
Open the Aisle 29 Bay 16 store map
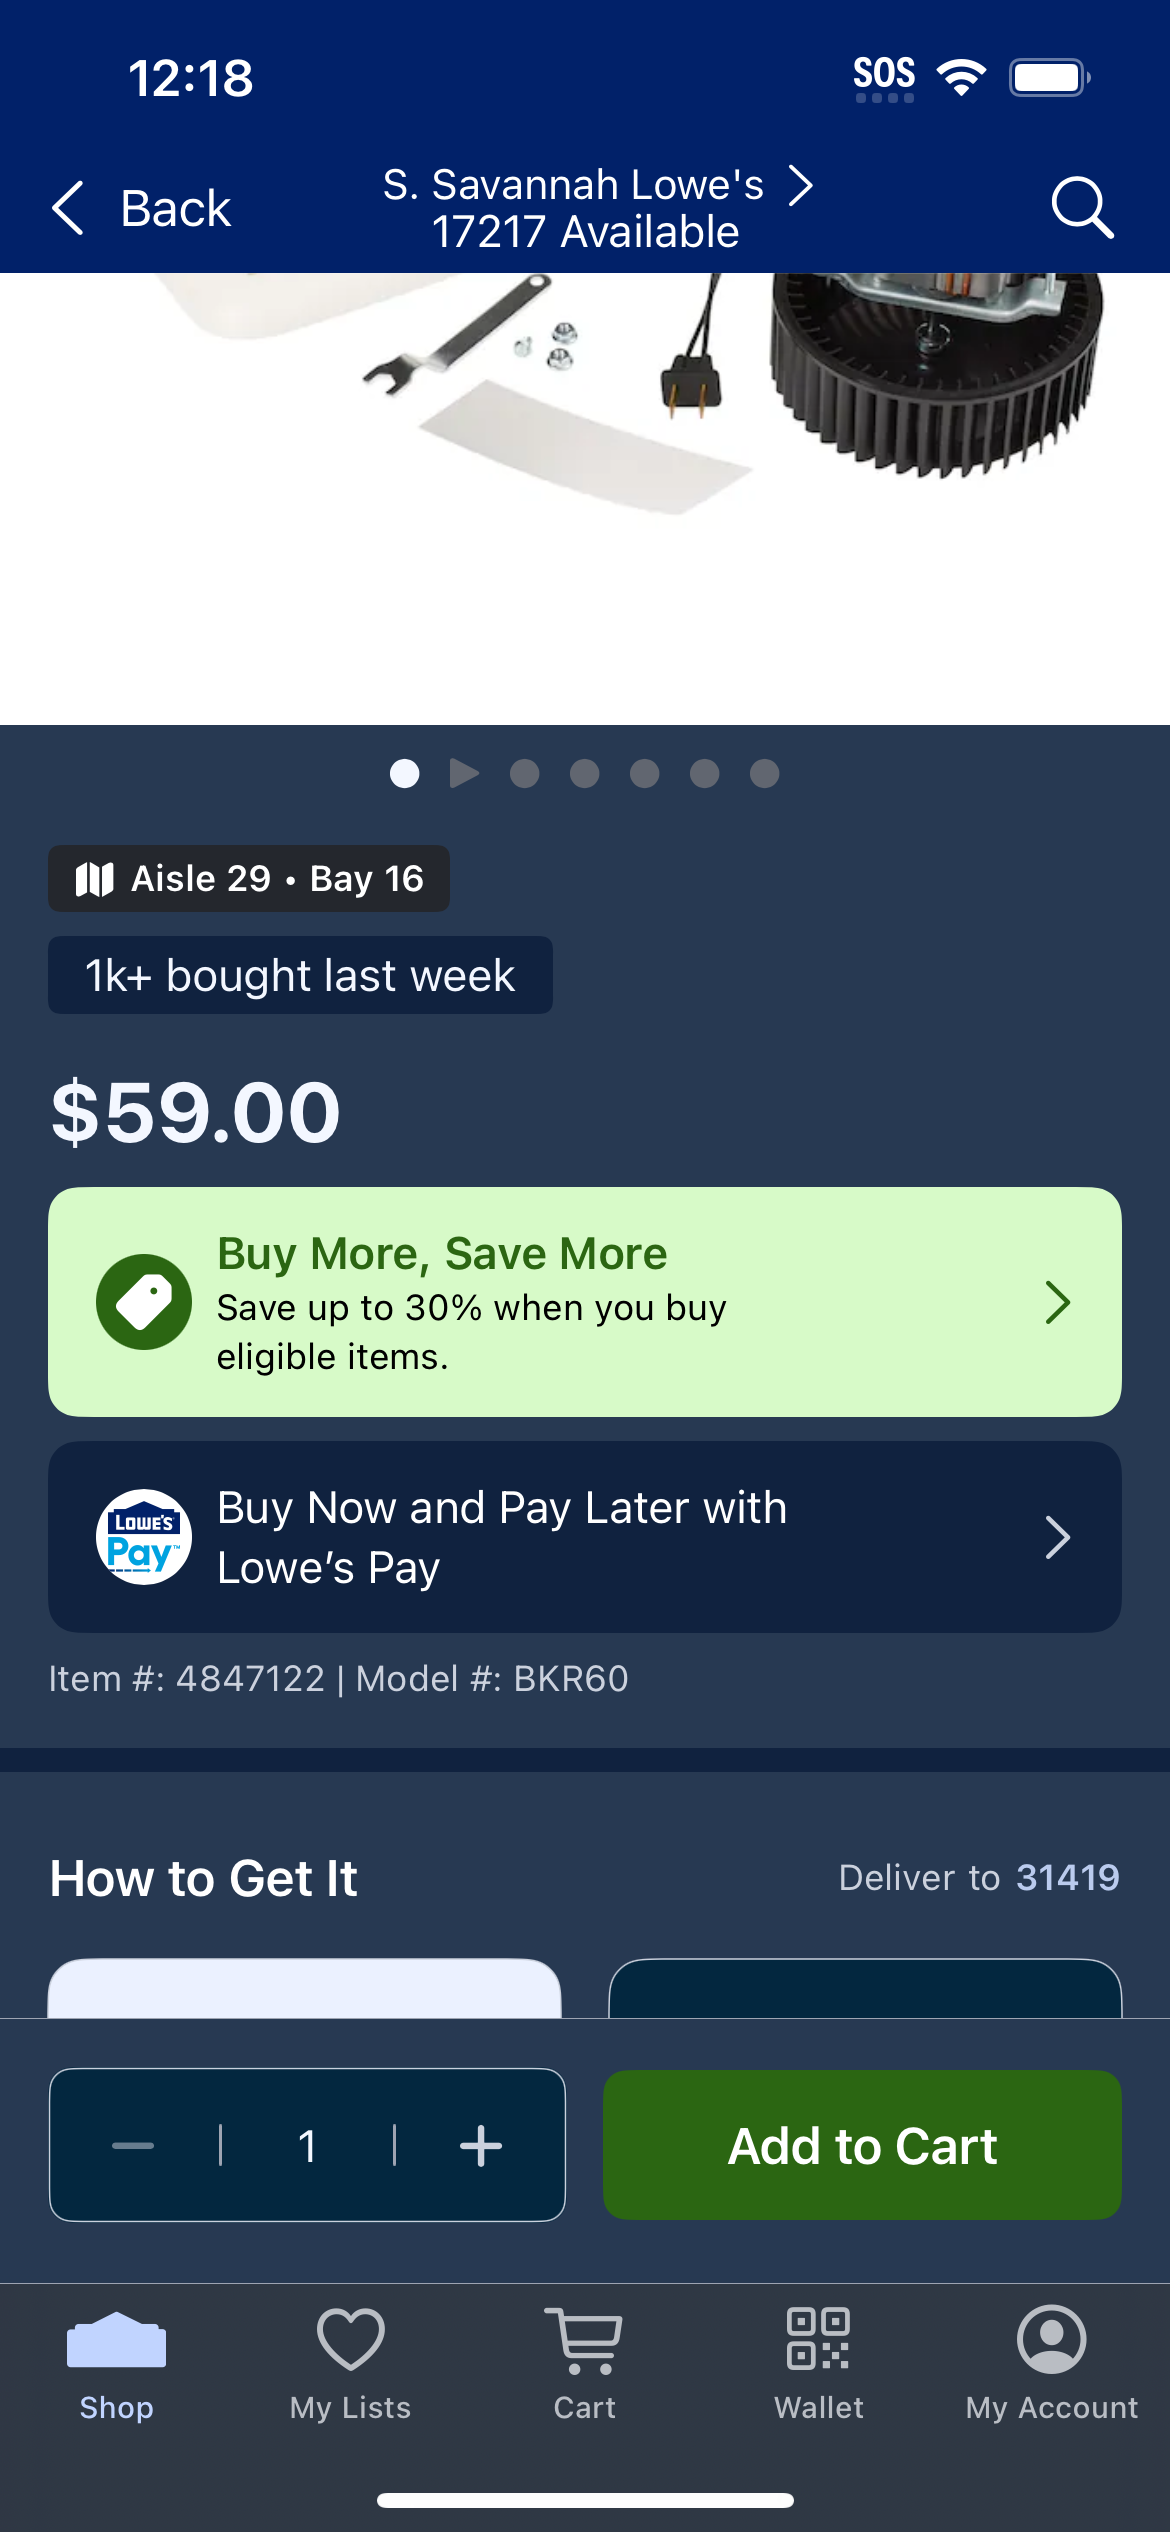(x=249, y=878)
